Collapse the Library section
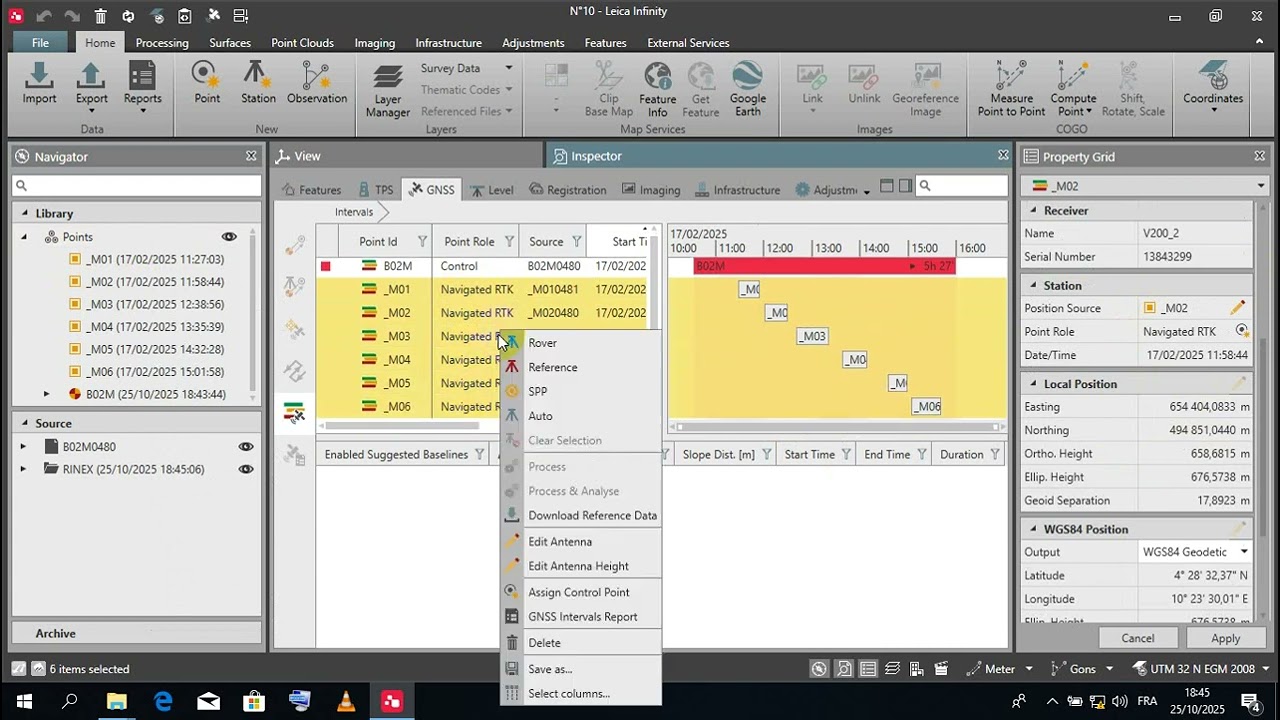 pos(24,213)
